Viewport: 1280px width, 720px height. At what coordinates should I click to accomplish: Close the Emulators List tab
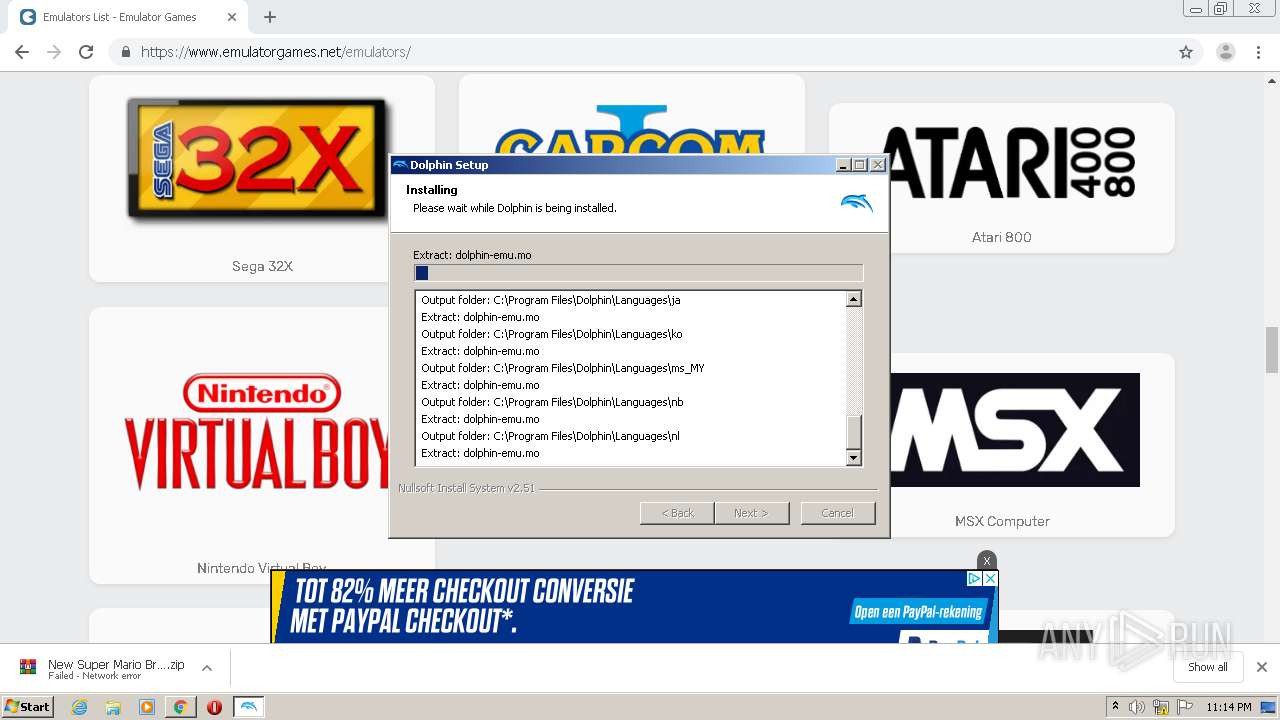click(232, 17)
